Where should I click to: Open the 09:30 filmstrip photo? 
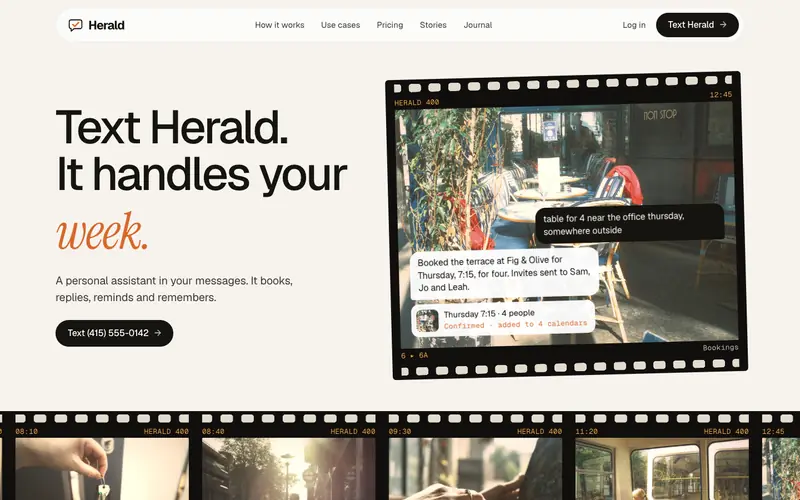(476, 468)
